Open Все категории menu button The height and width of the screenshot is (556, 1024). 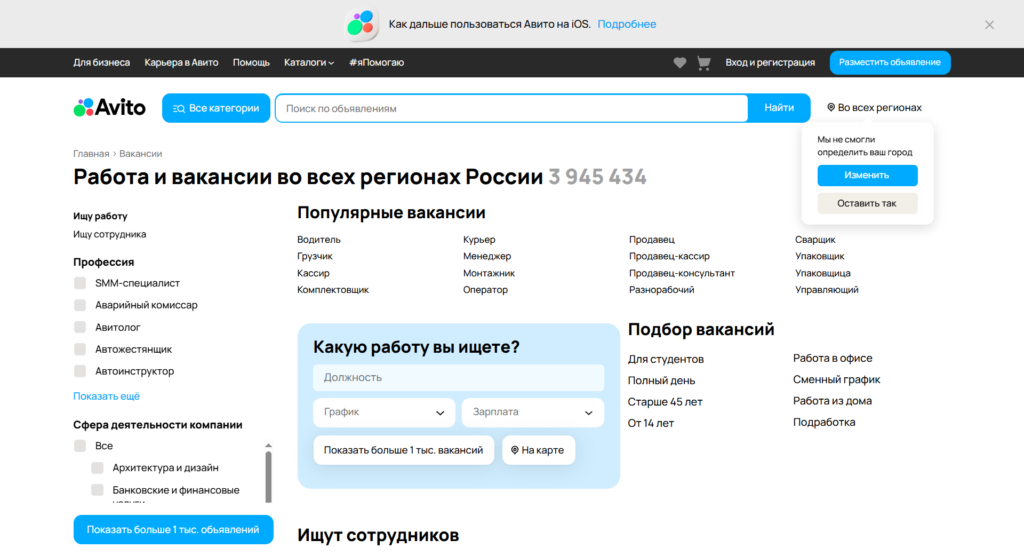[216, 108]
